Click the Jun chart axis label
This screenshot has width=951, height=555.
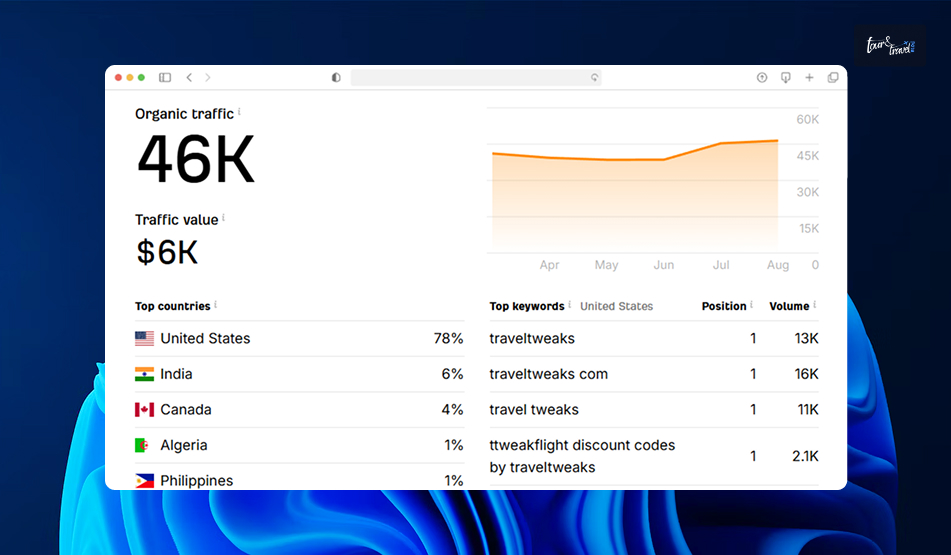click(664, 265)
